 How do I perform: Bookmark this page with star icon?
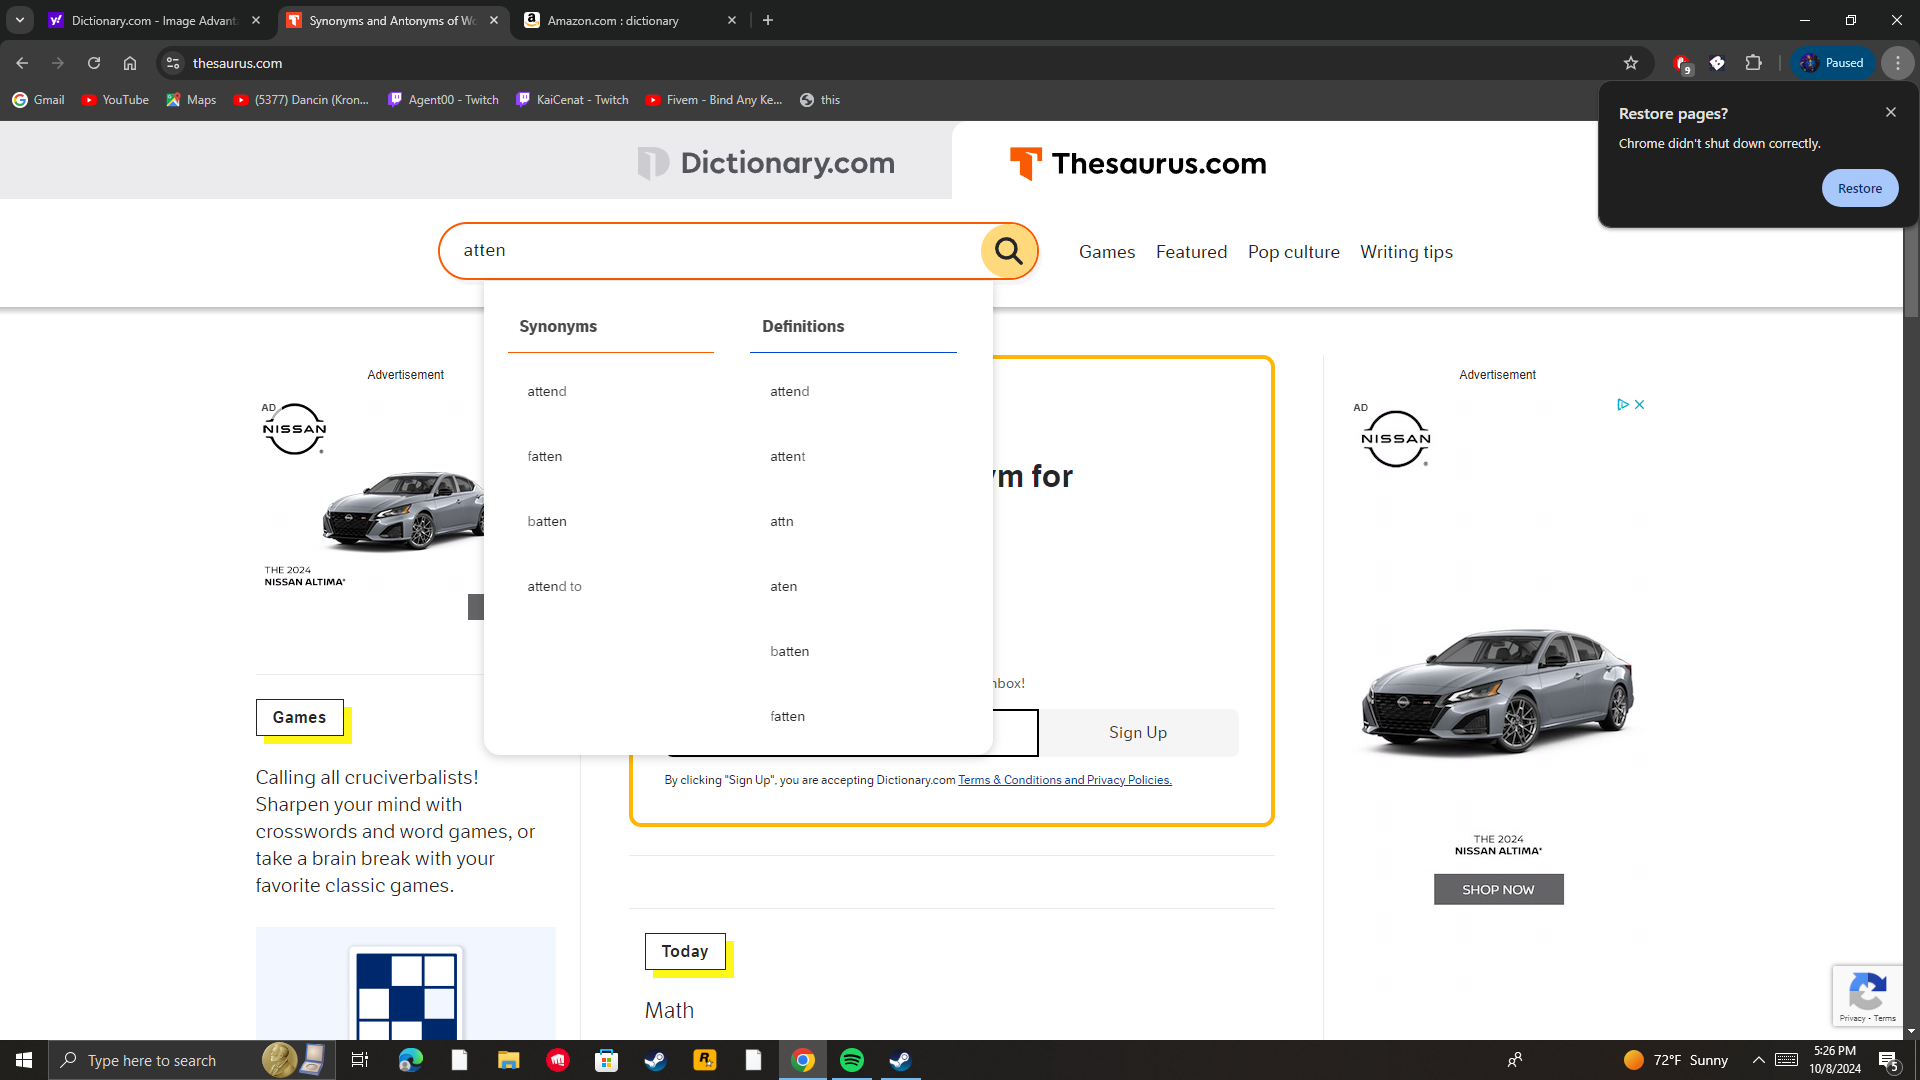(x=1631, y=63)
